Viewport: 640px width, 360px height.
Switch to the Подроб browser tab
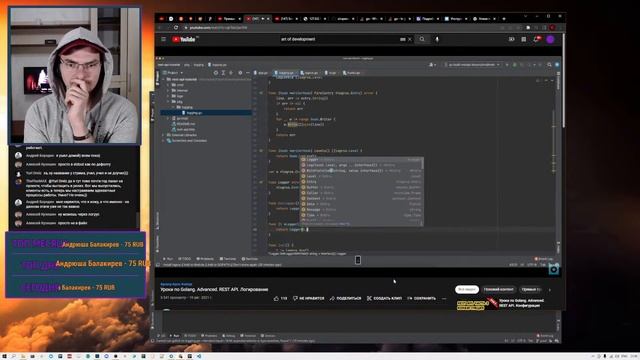[x=428, y=19]
